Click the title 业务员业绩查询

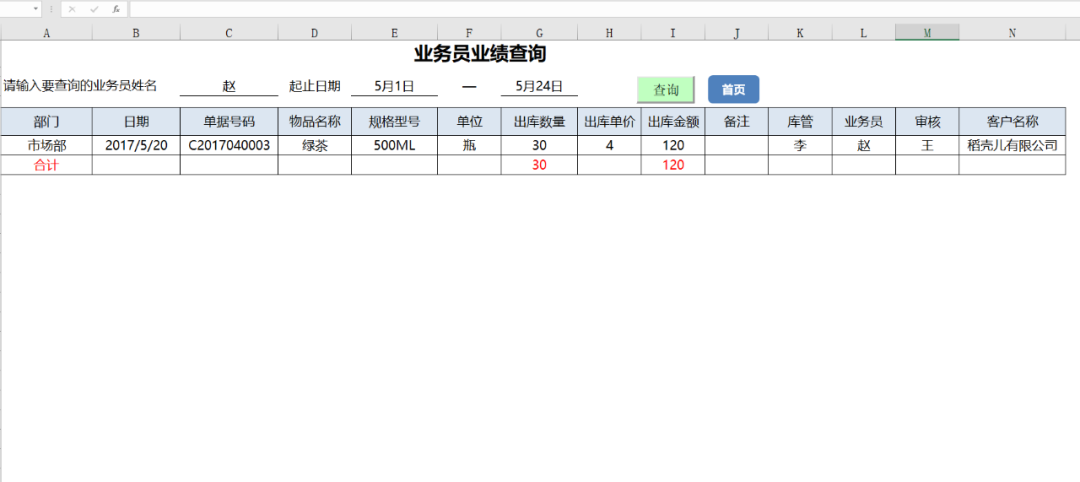click(480, 54)
